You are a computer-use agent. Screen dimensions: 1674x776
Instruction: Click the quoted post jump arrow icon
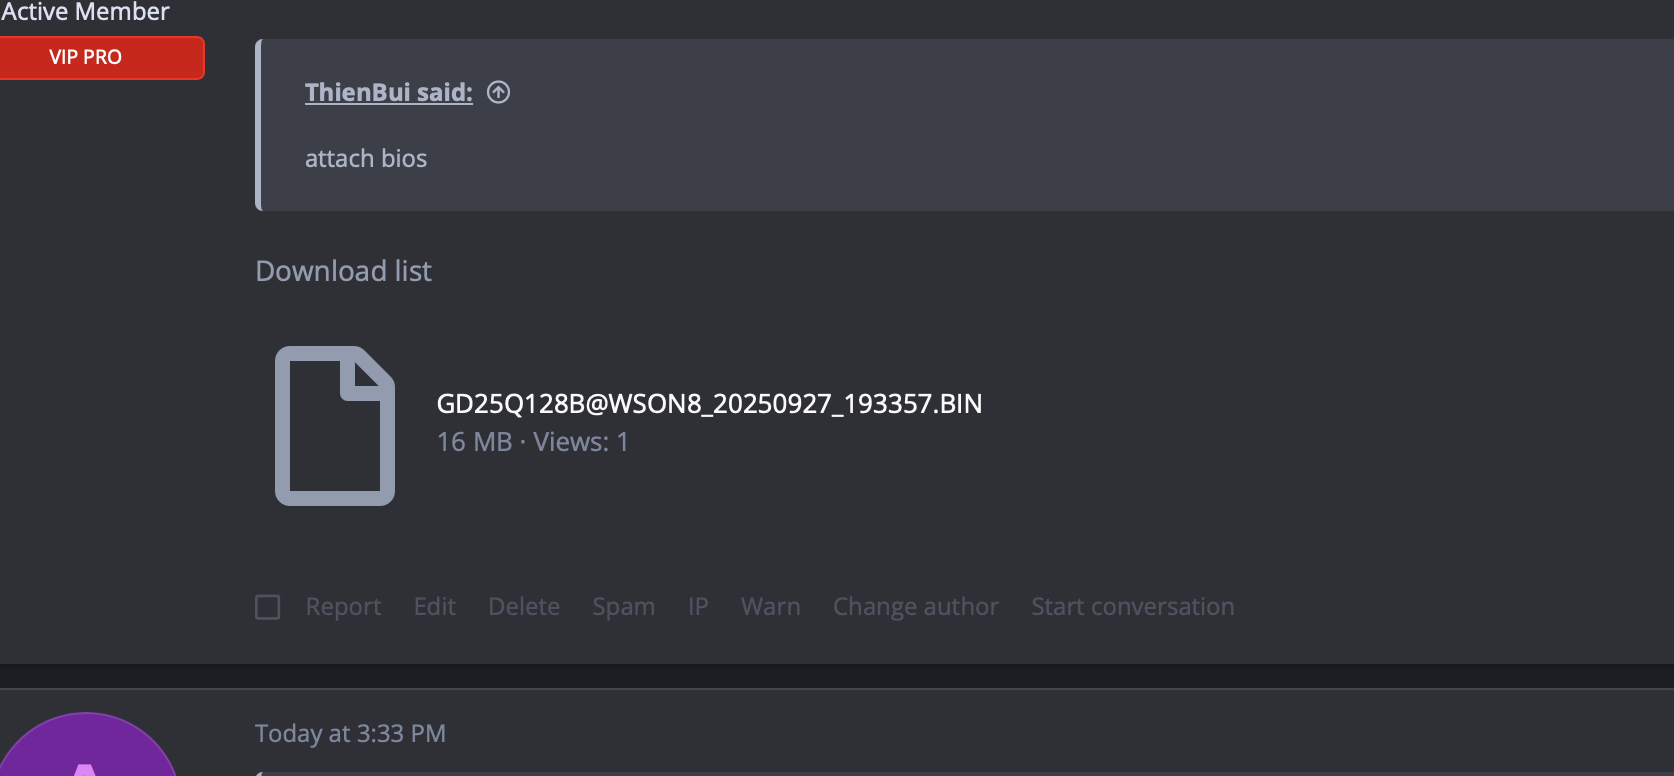pyautogui.click(x=498, y=93)
